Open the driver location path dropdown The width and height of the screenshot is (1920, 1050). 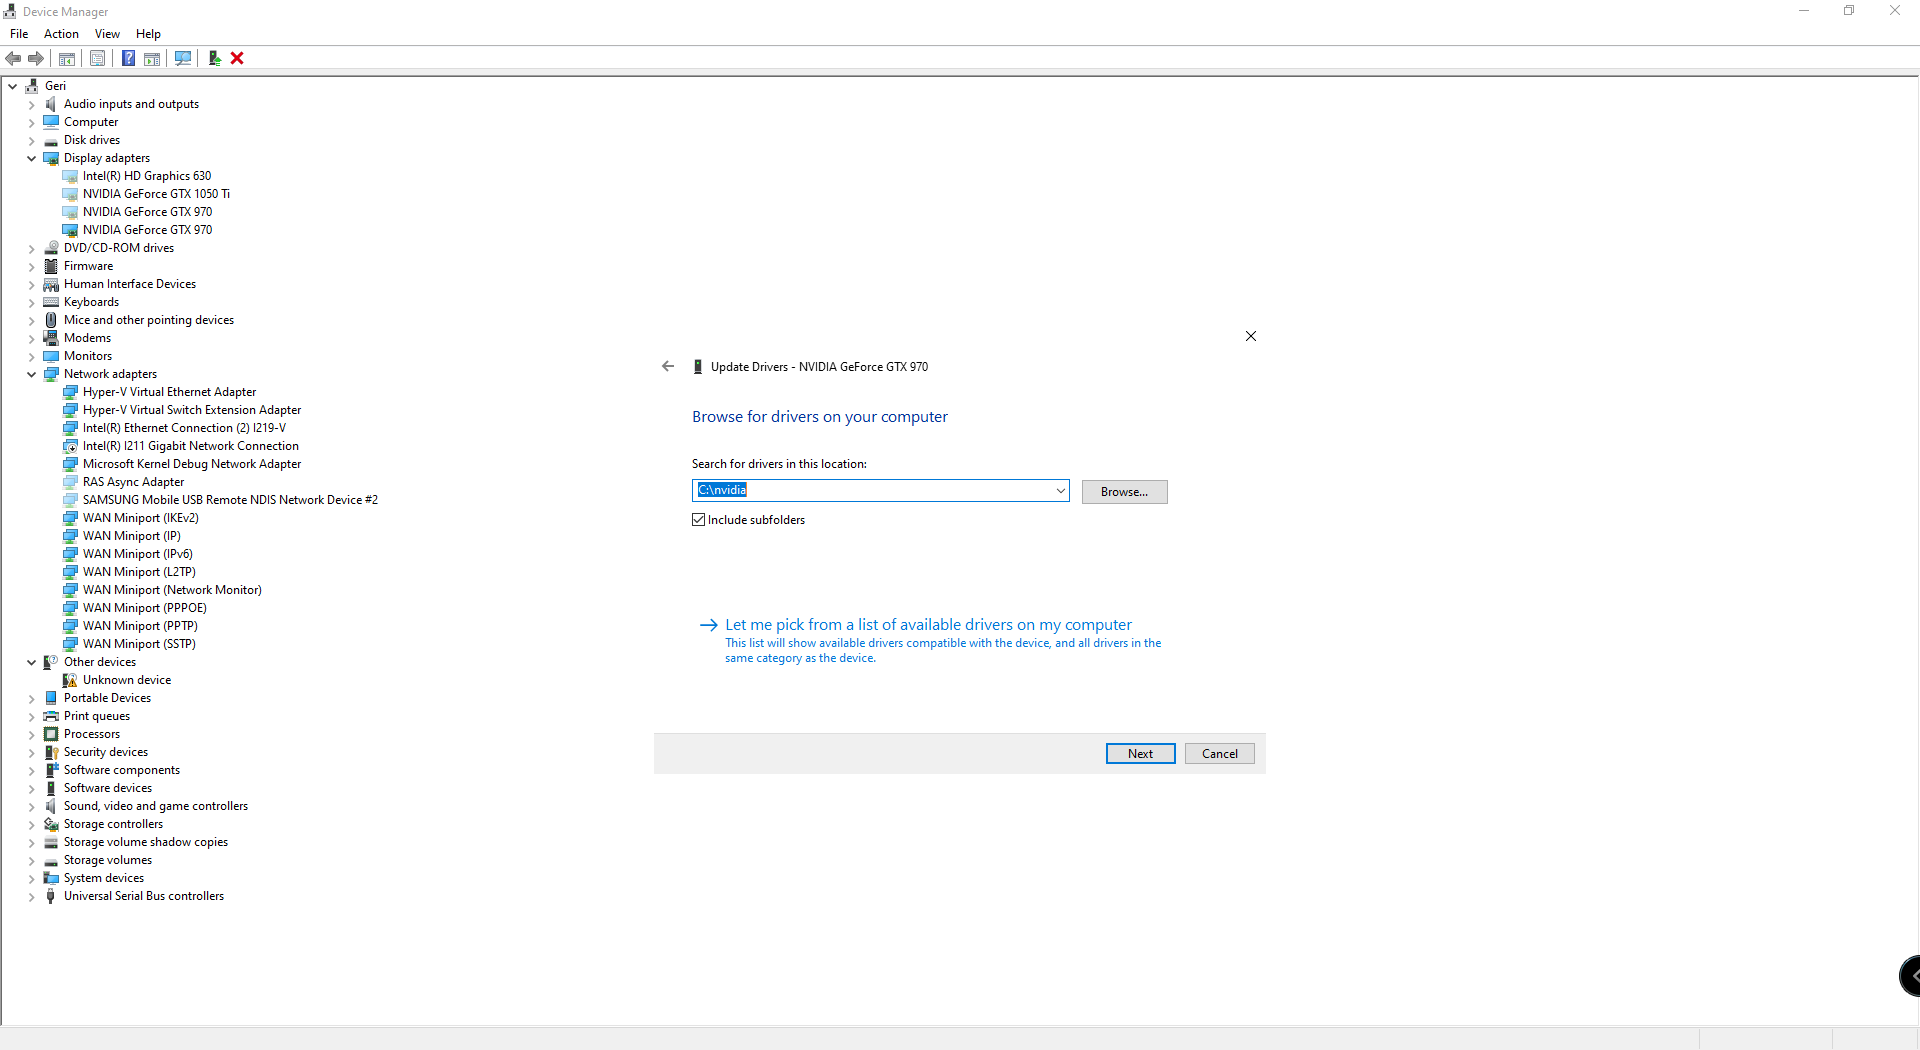1060,490
